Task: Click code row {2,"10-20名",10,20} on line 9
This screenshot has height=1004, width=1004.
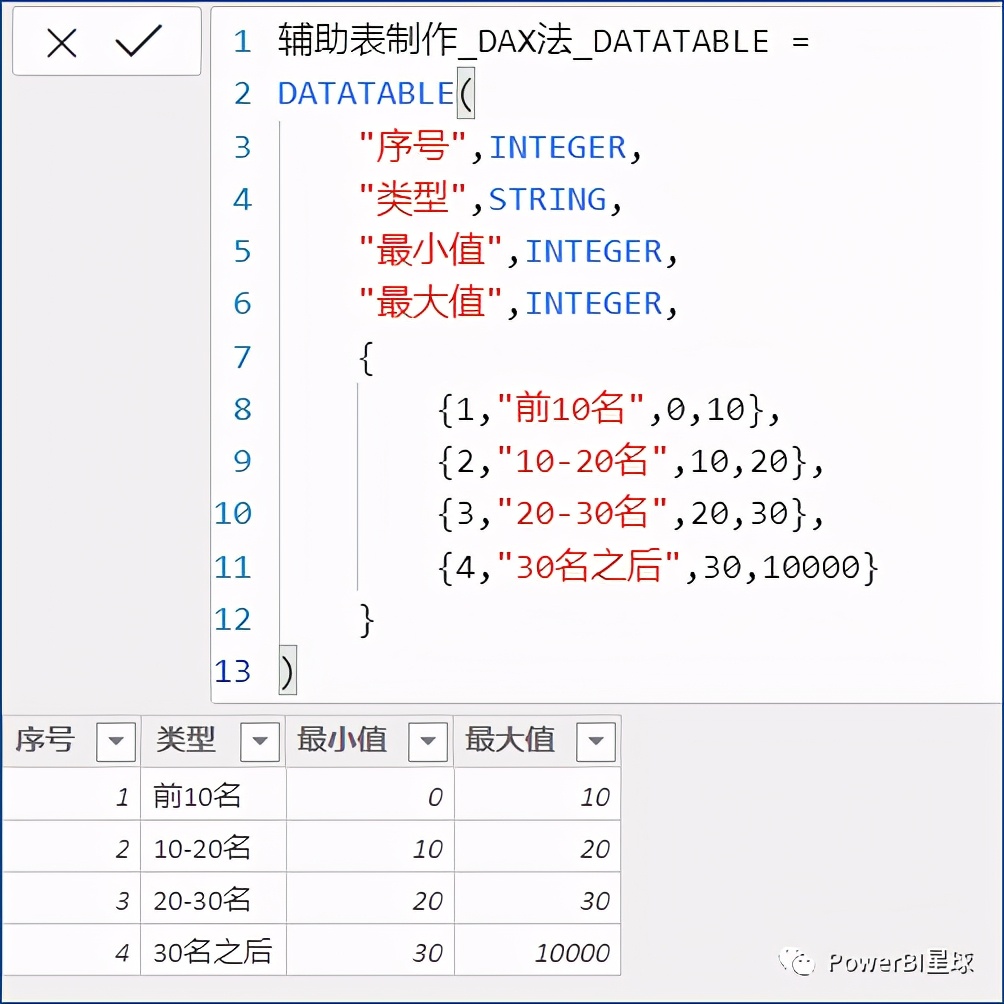Action: 630,462
